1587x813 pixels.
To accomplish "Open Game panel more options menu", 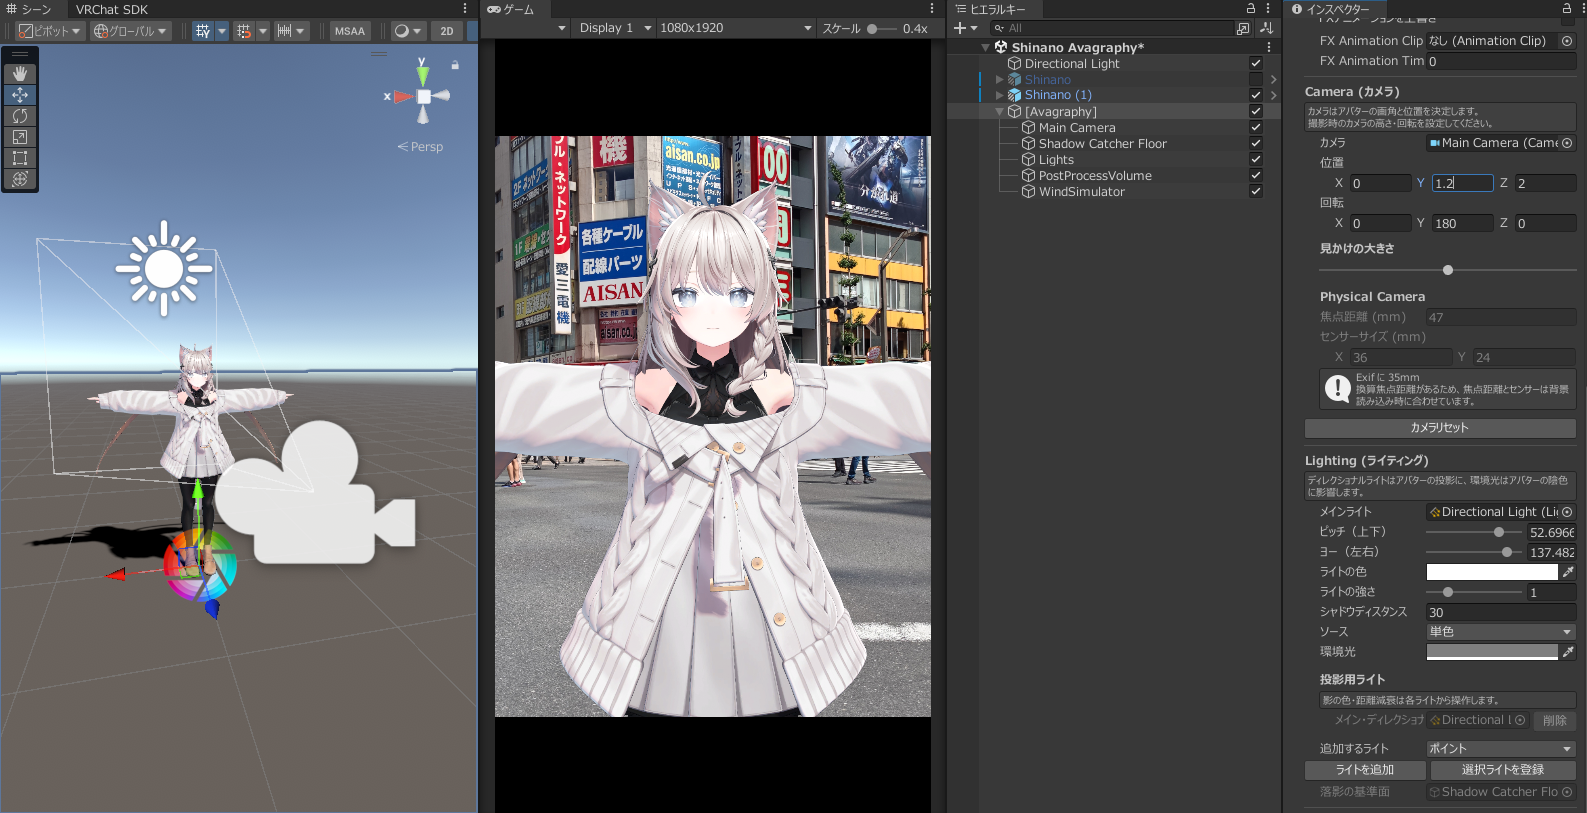I will (x=932, y=8).
